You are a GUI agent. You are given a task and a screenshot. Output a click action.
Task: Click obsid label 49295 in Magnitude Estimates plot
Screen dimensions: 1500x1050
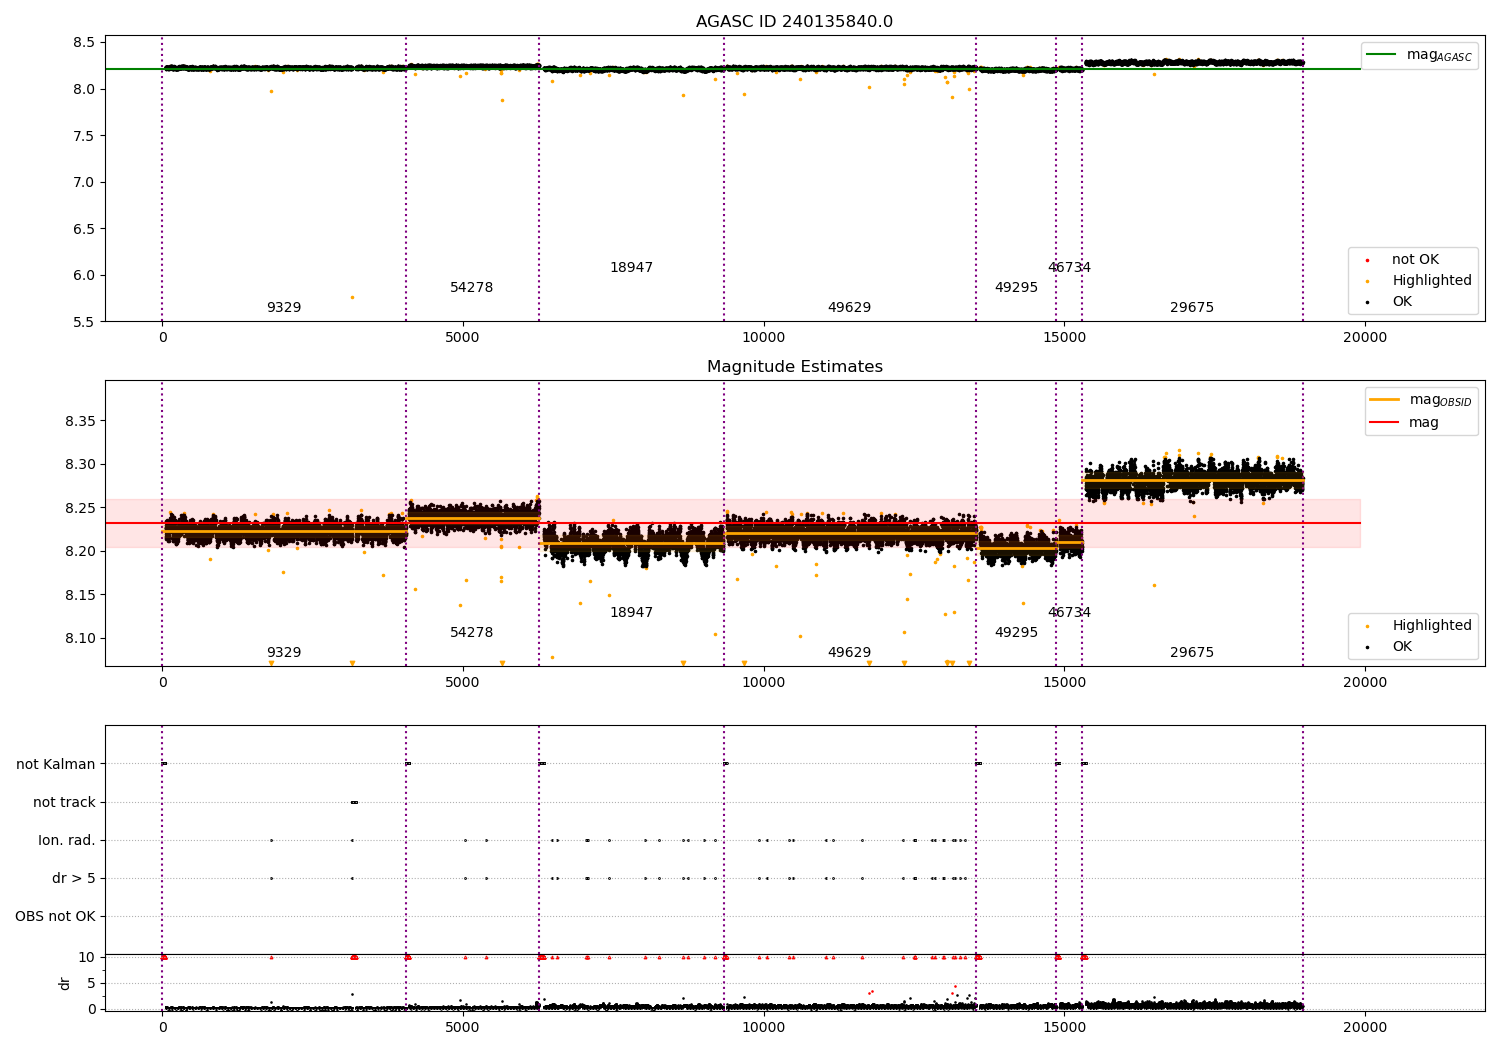click(1016, 633)
